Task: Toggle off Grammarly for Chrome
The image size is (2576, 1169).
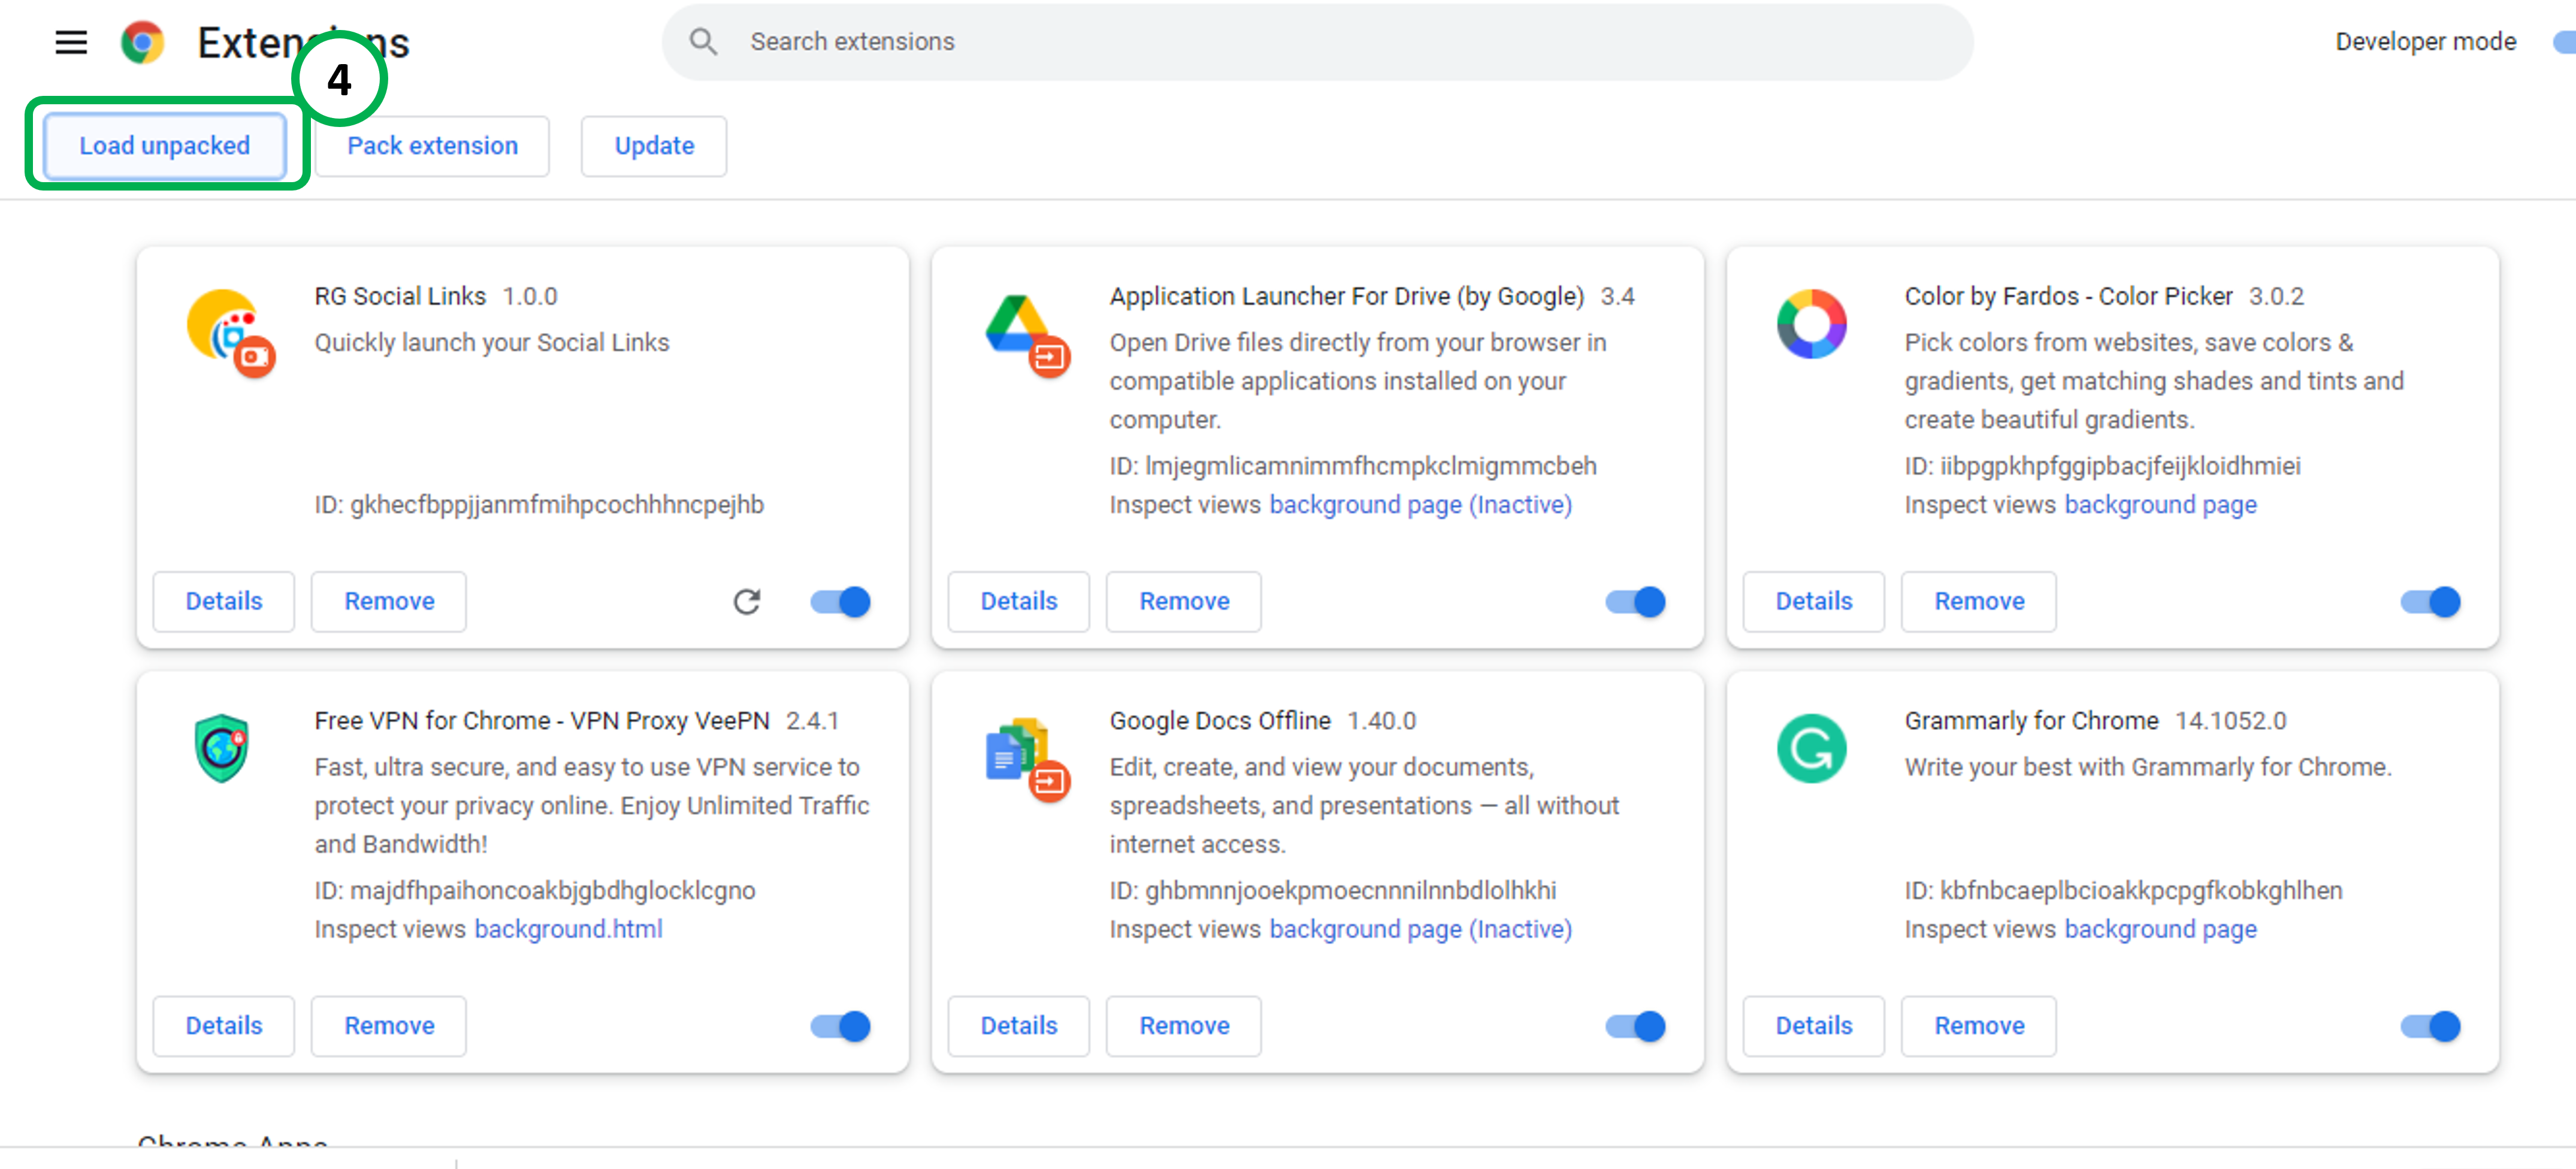Action: (x=2431, y=1026)
